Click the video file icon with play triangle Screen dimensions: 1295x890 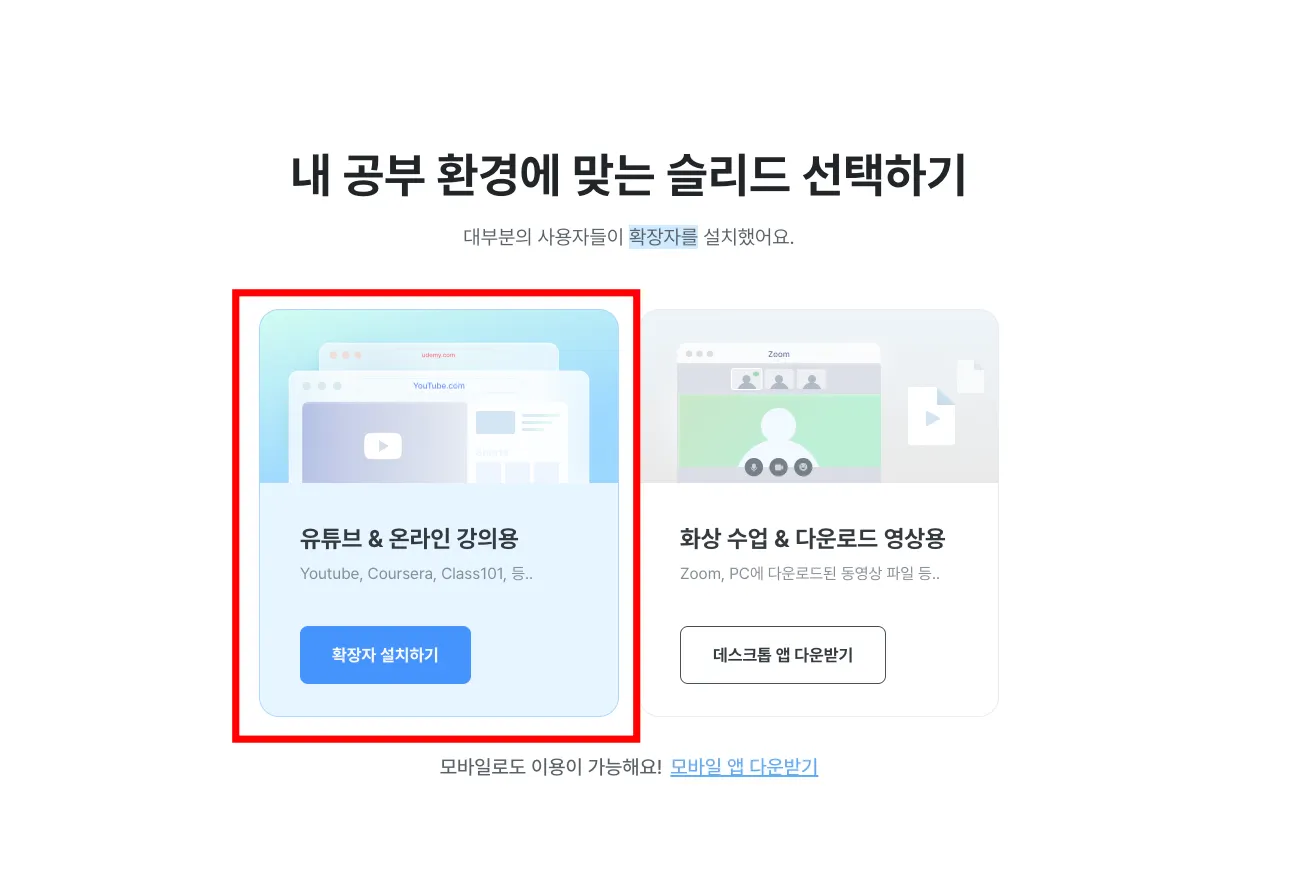pyautogui.click(x=932, y=416)
